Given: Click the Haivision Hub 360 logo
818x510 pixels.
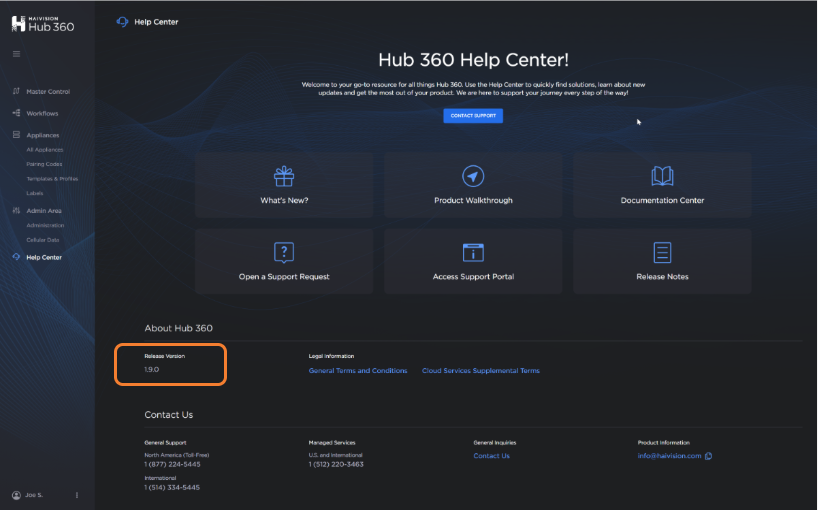Looking at the screenshot, I should click(x=43, y=22).
